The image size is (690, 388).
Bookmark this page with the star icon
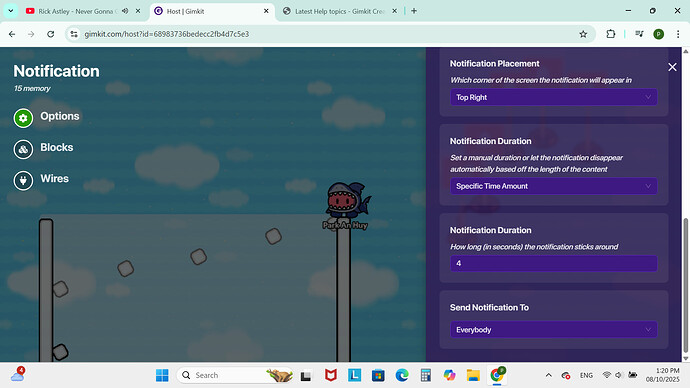point(583,34)
